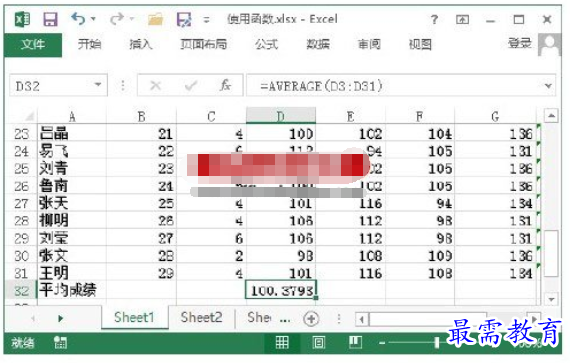Click cell containing 吕晶
This screenshot has width=570, height=363.
(72, 134)
